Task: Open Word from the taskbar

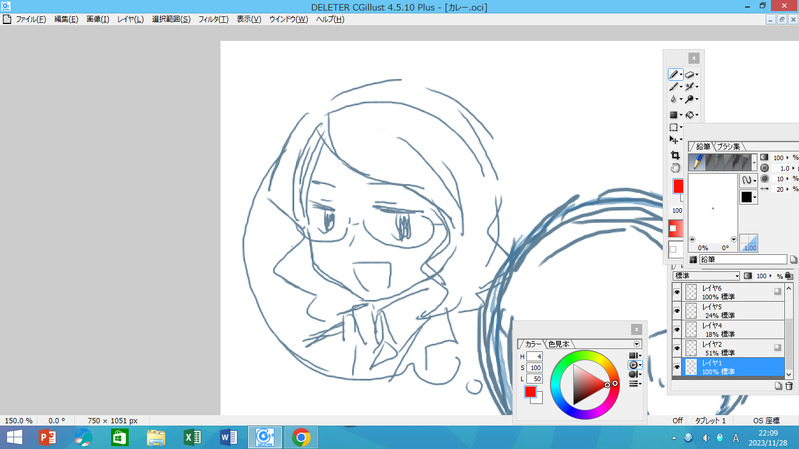Action: click(x=228, y=437)
